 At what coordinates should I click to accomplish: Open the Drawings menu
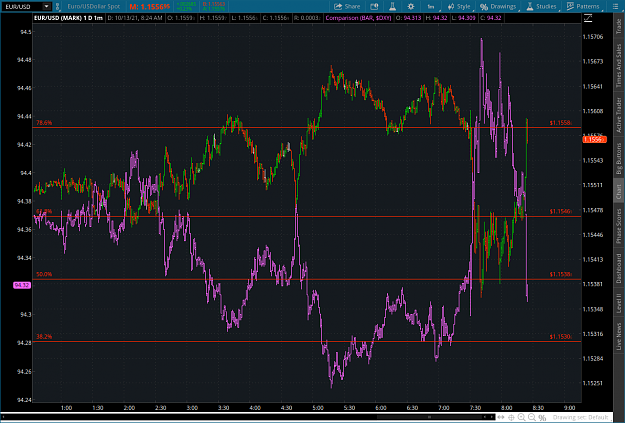(x=498, y=6)
